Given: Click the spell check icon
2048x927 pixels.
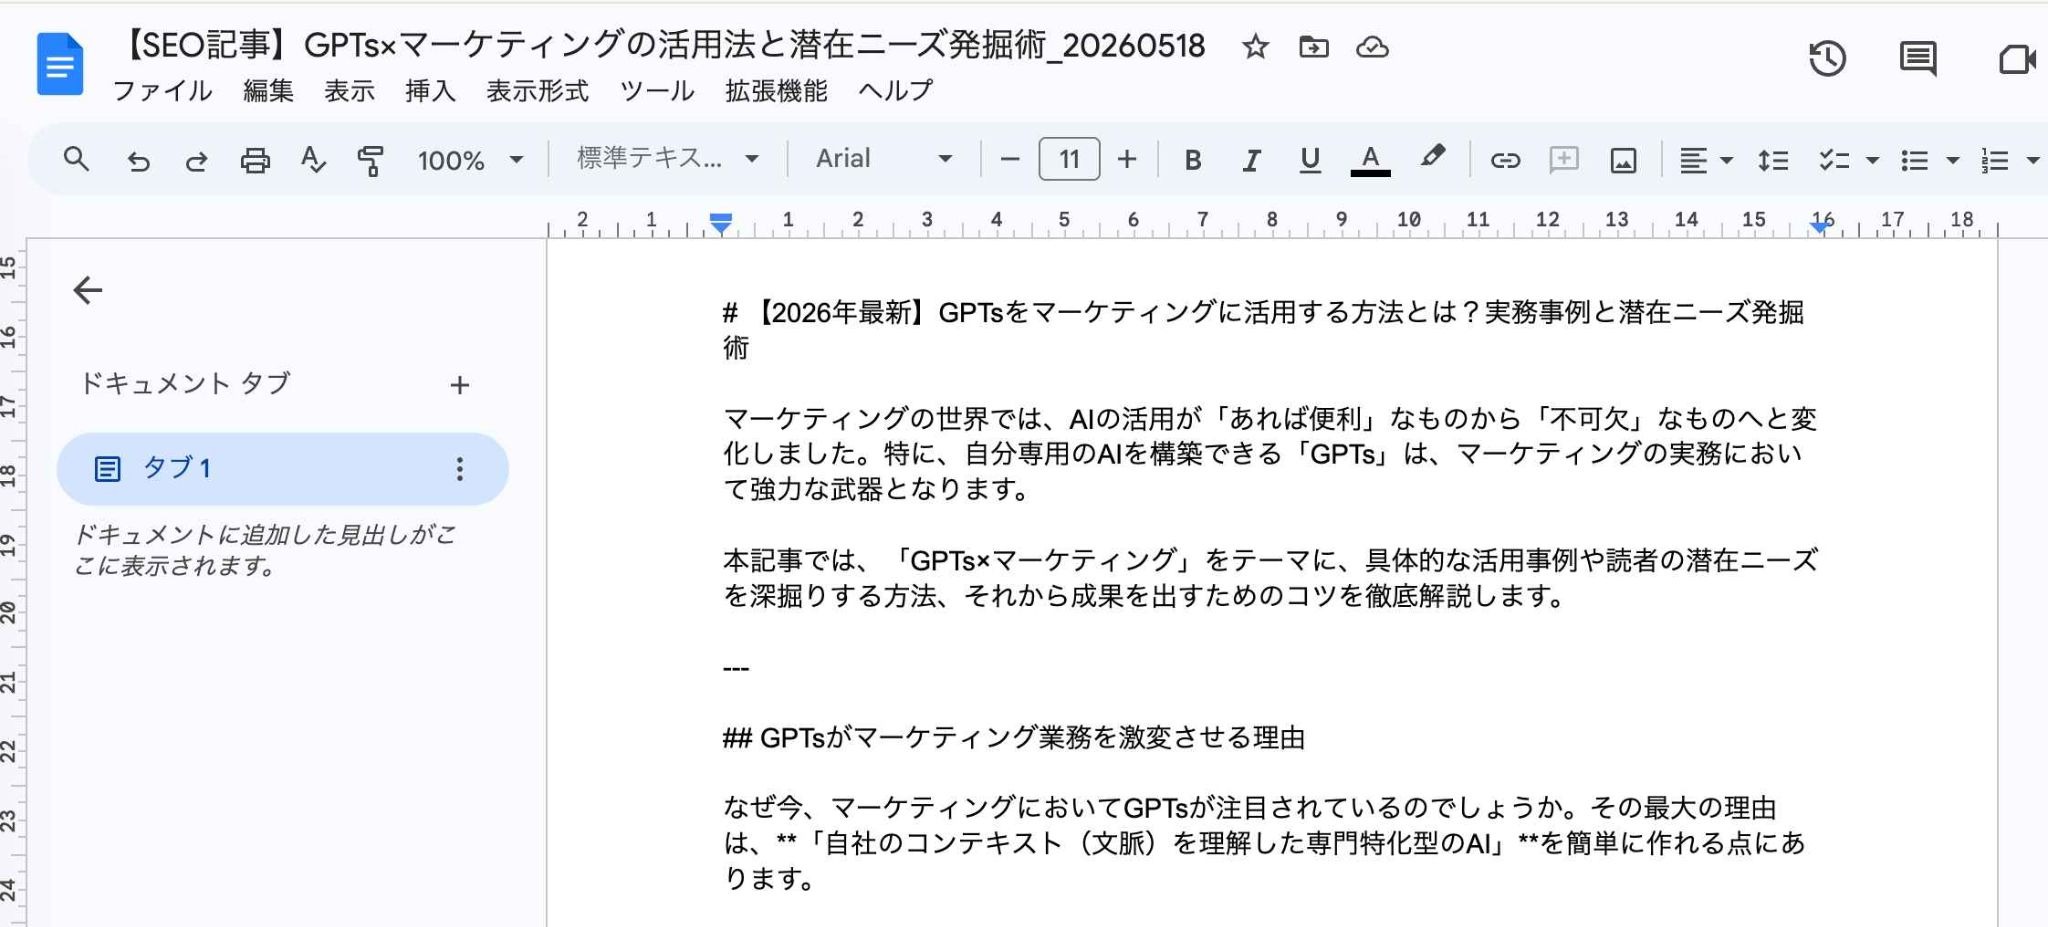Looking at the screenshot, I should (x=313, y=160).
